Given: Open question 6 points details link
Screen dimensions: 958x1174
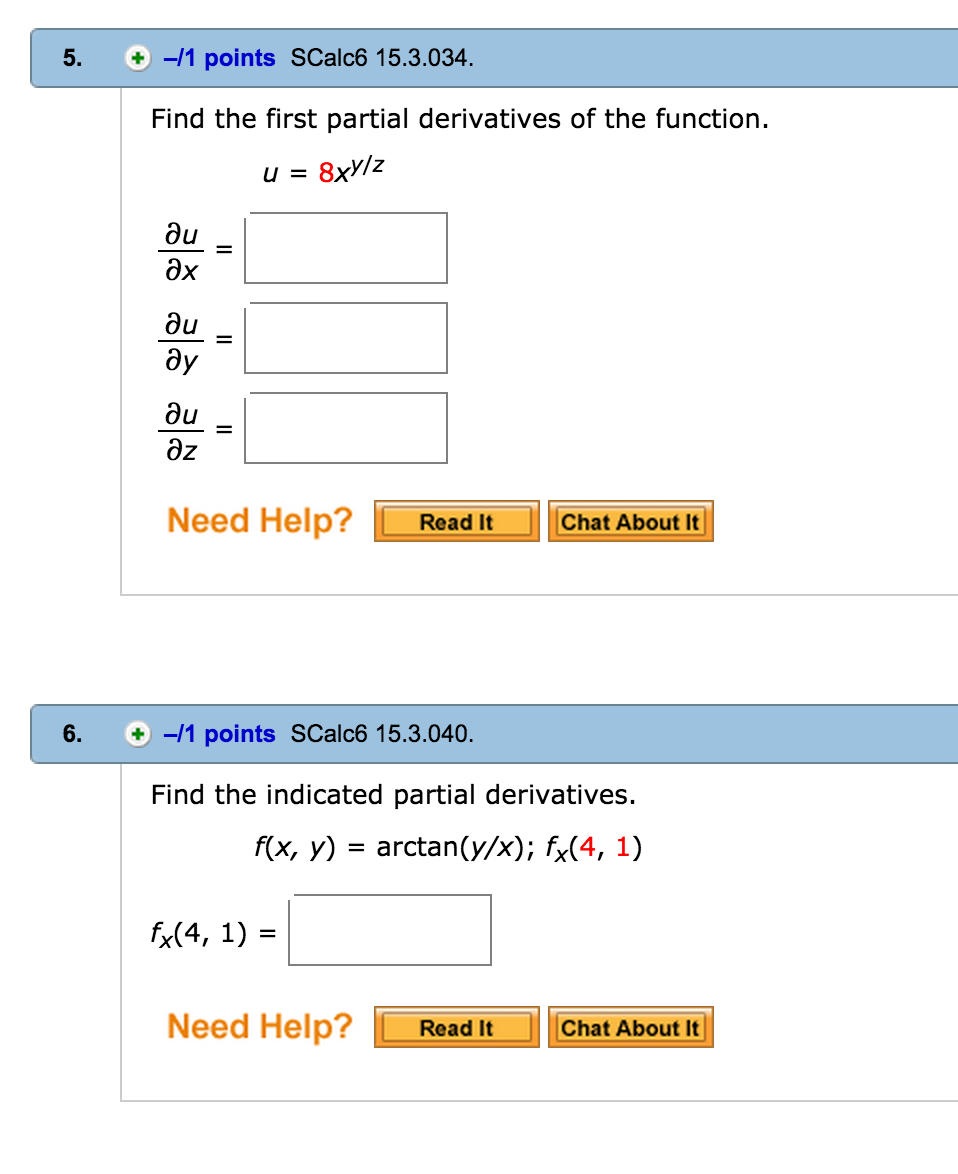Looking at the screenshot, I should tap(219, 734).
